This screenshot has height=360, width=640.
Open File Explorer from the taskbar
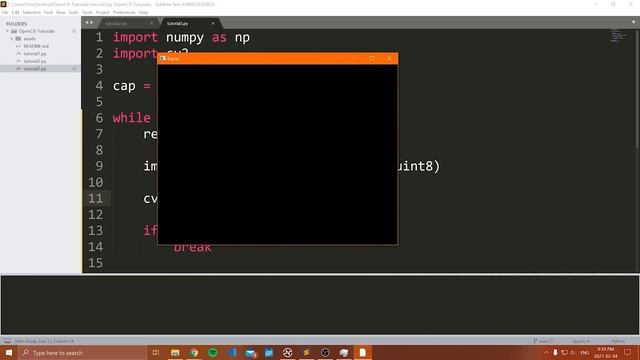175,353
